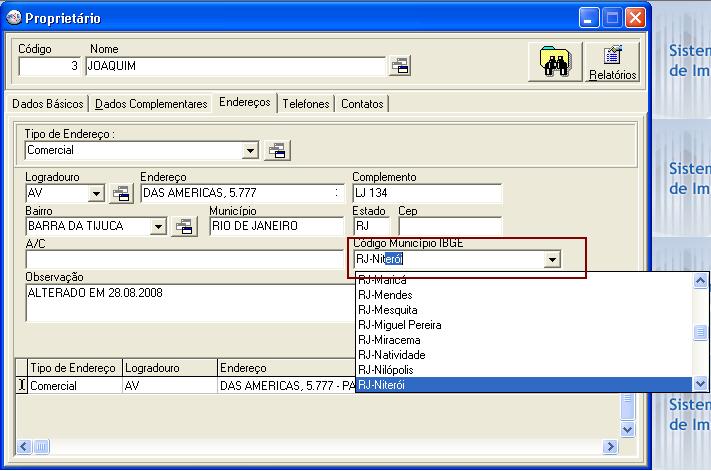Expand the Logradouro dropdown arrow
The width and height of the screenshot is (711, 471).
(x=97, y=193)
